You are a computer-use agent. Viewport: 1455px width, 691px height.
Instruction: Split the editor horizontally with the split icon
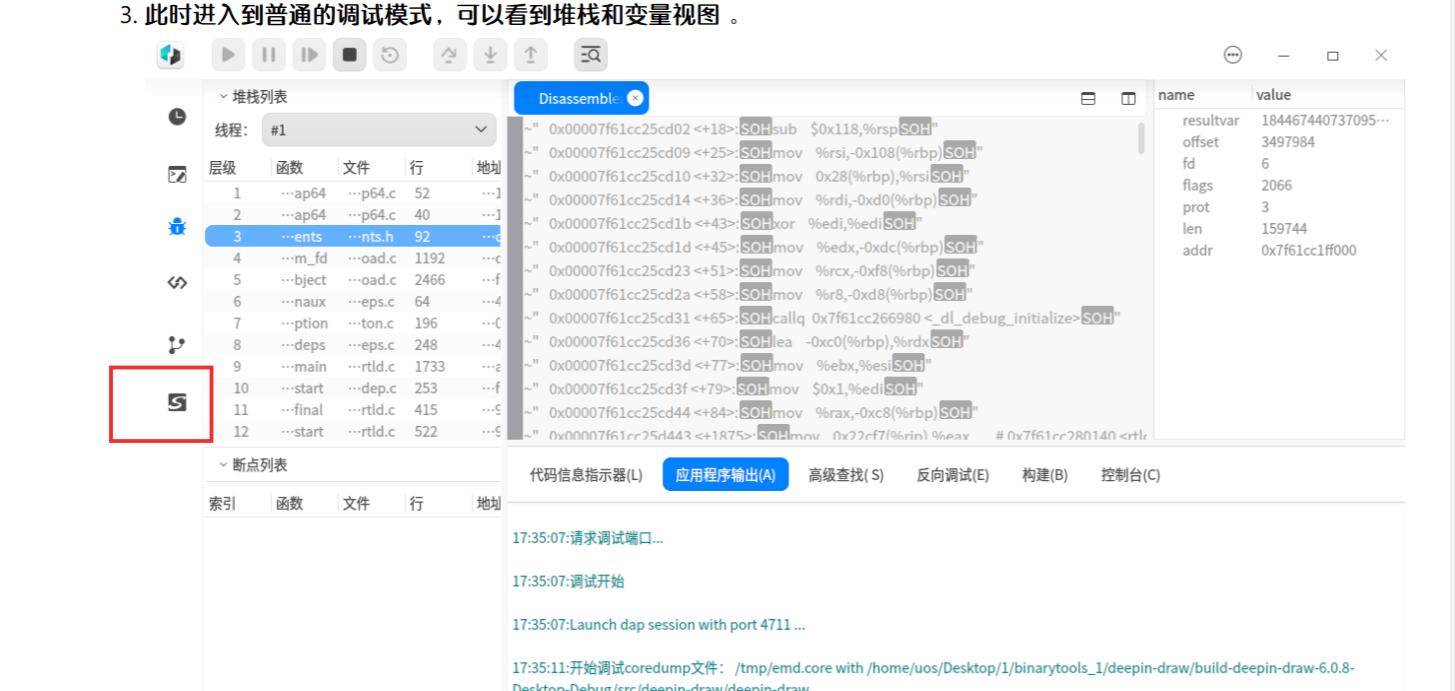(1088, 99)
